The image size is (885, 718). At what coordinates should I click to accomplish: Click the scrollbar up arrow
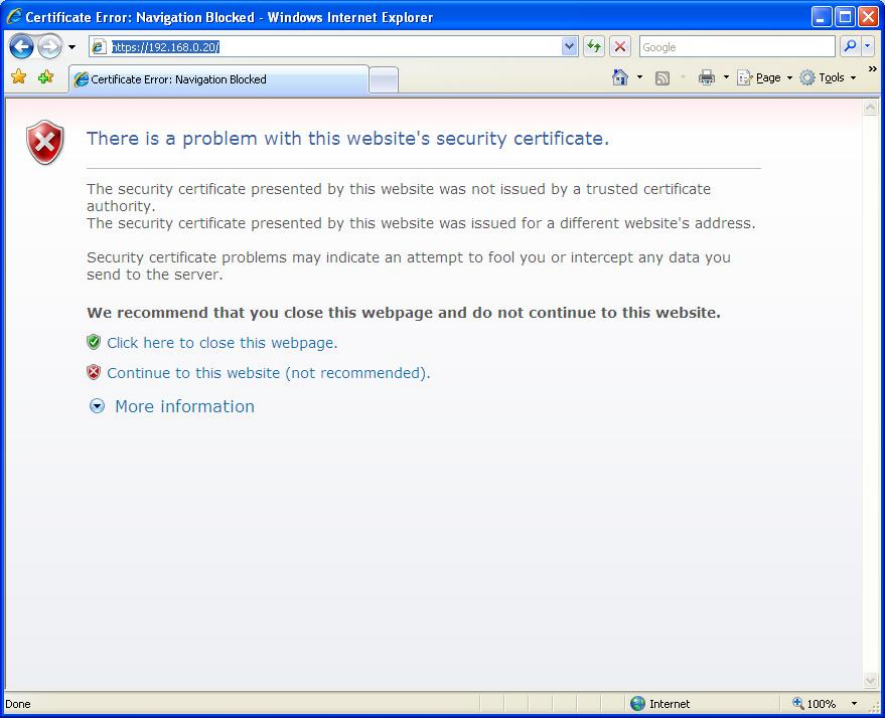click(x=870, y=107)
